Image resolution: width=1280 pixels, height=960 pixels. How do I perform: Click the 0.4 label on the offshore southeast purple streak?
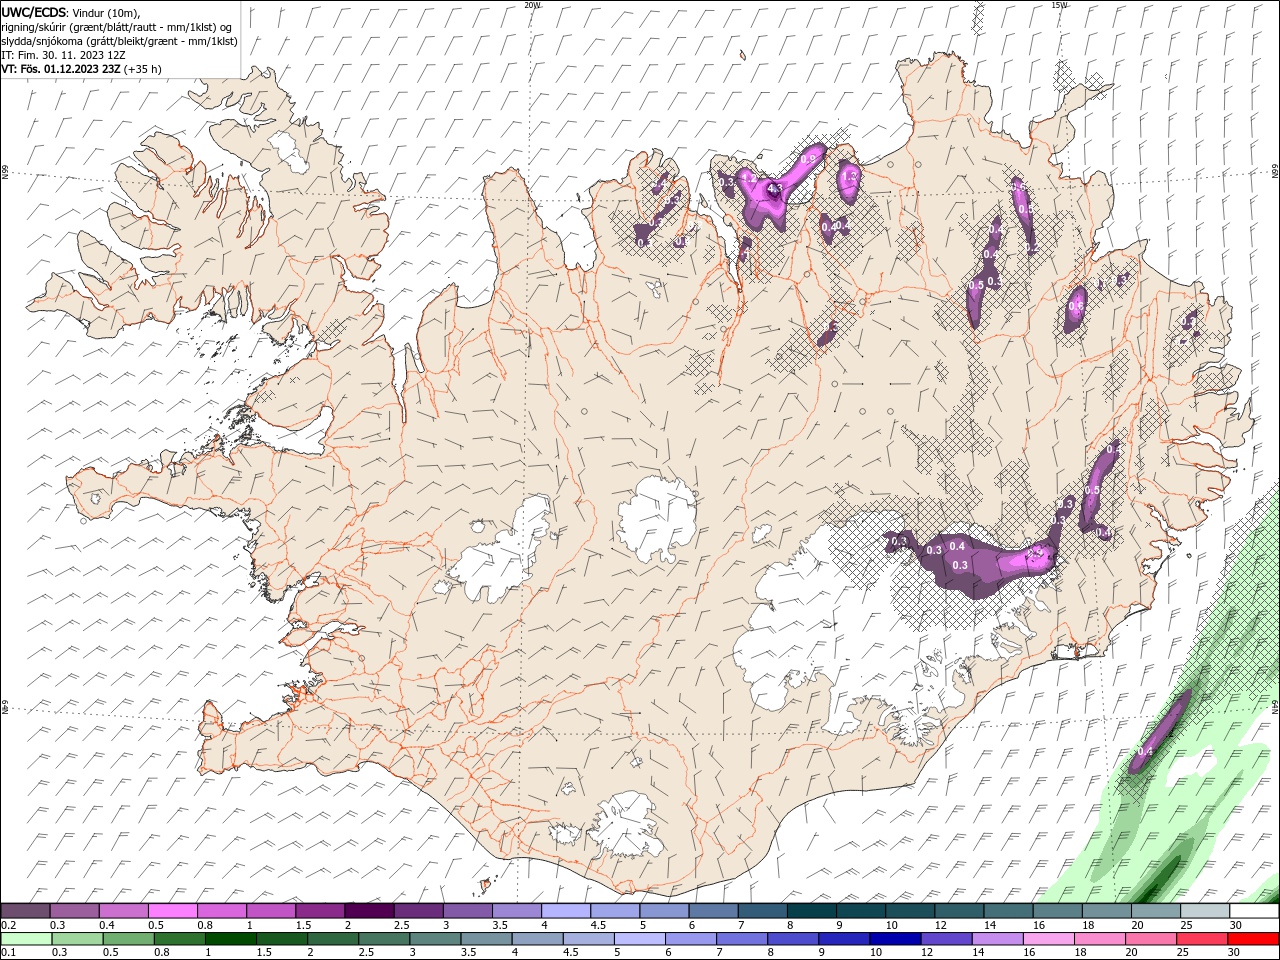[x=1146, y=751]
